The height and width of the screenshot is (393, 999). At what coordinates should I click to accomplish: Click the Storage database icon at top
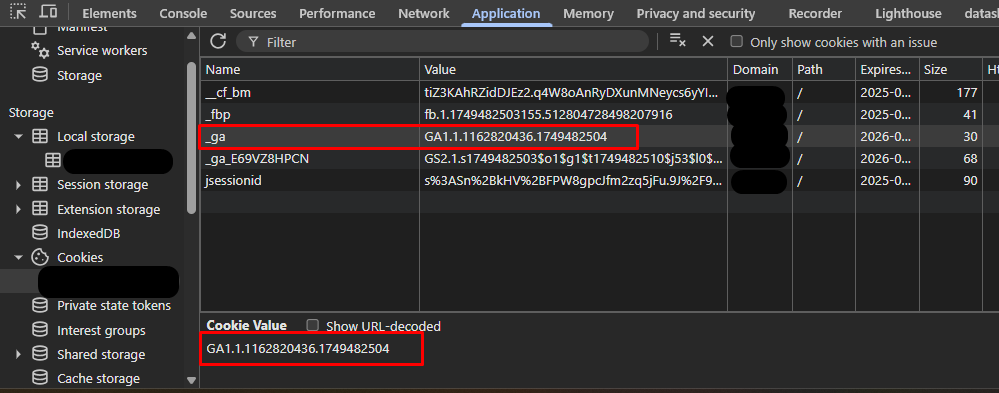[x=40, y=75]
